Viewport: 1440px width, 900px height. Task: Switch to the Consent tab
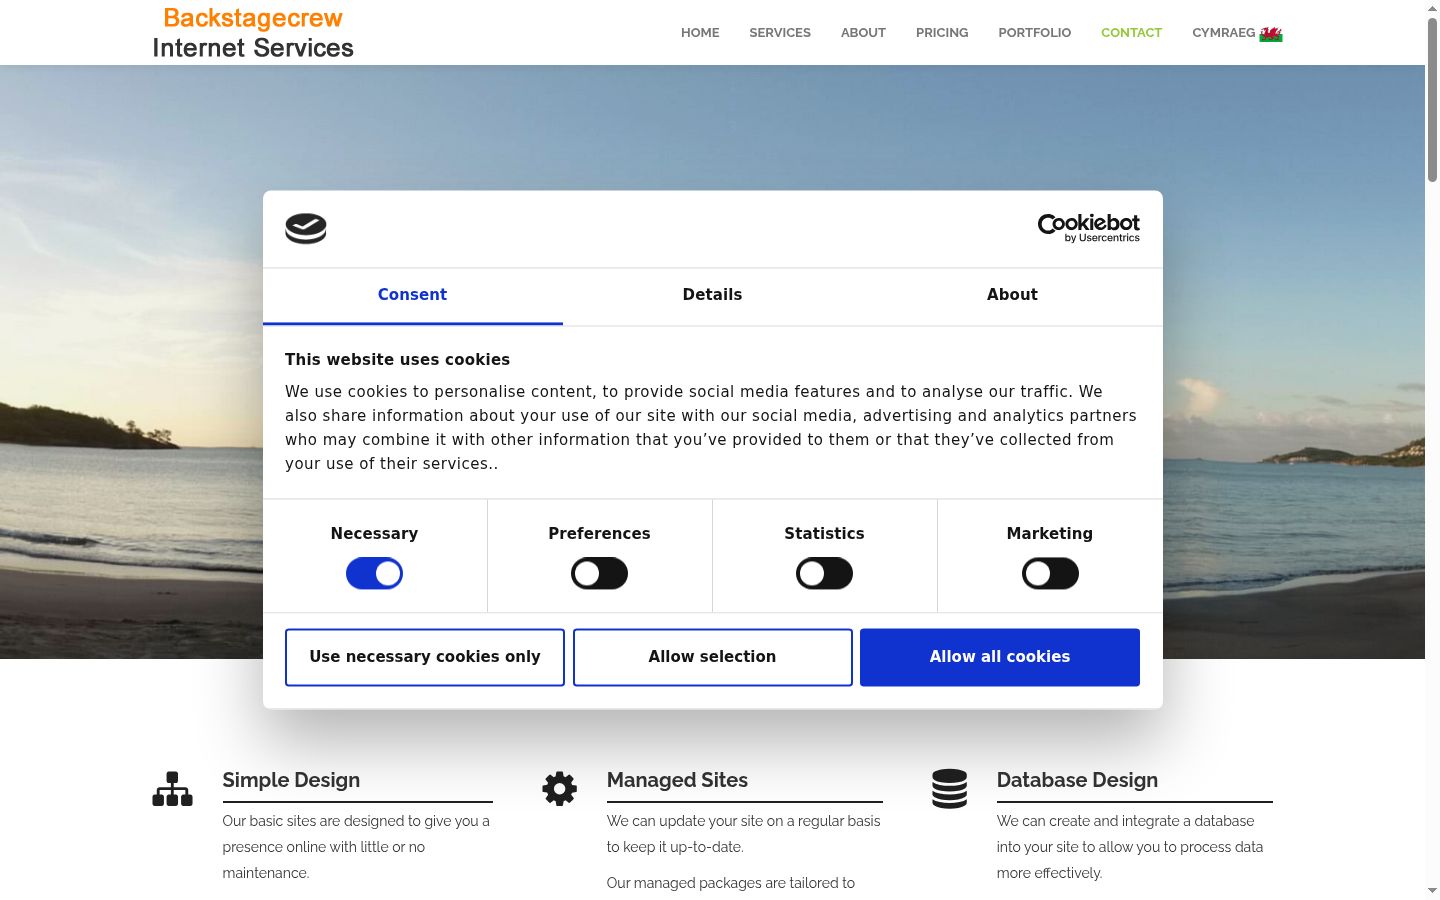pyautogui.click(x=412, y=295)
